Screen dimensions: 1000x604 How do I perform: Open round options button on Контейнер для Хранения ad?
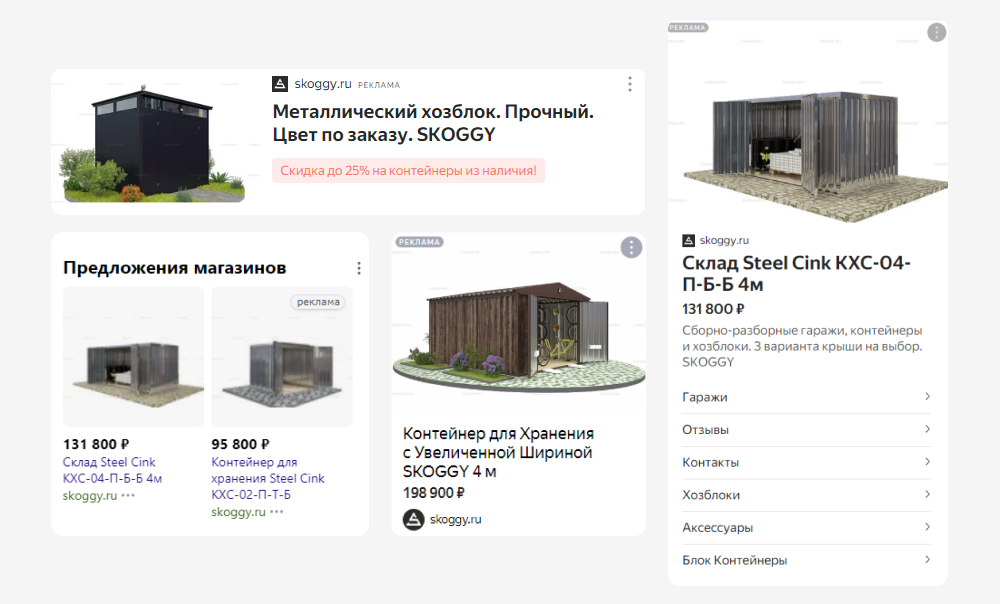[631, 247]
